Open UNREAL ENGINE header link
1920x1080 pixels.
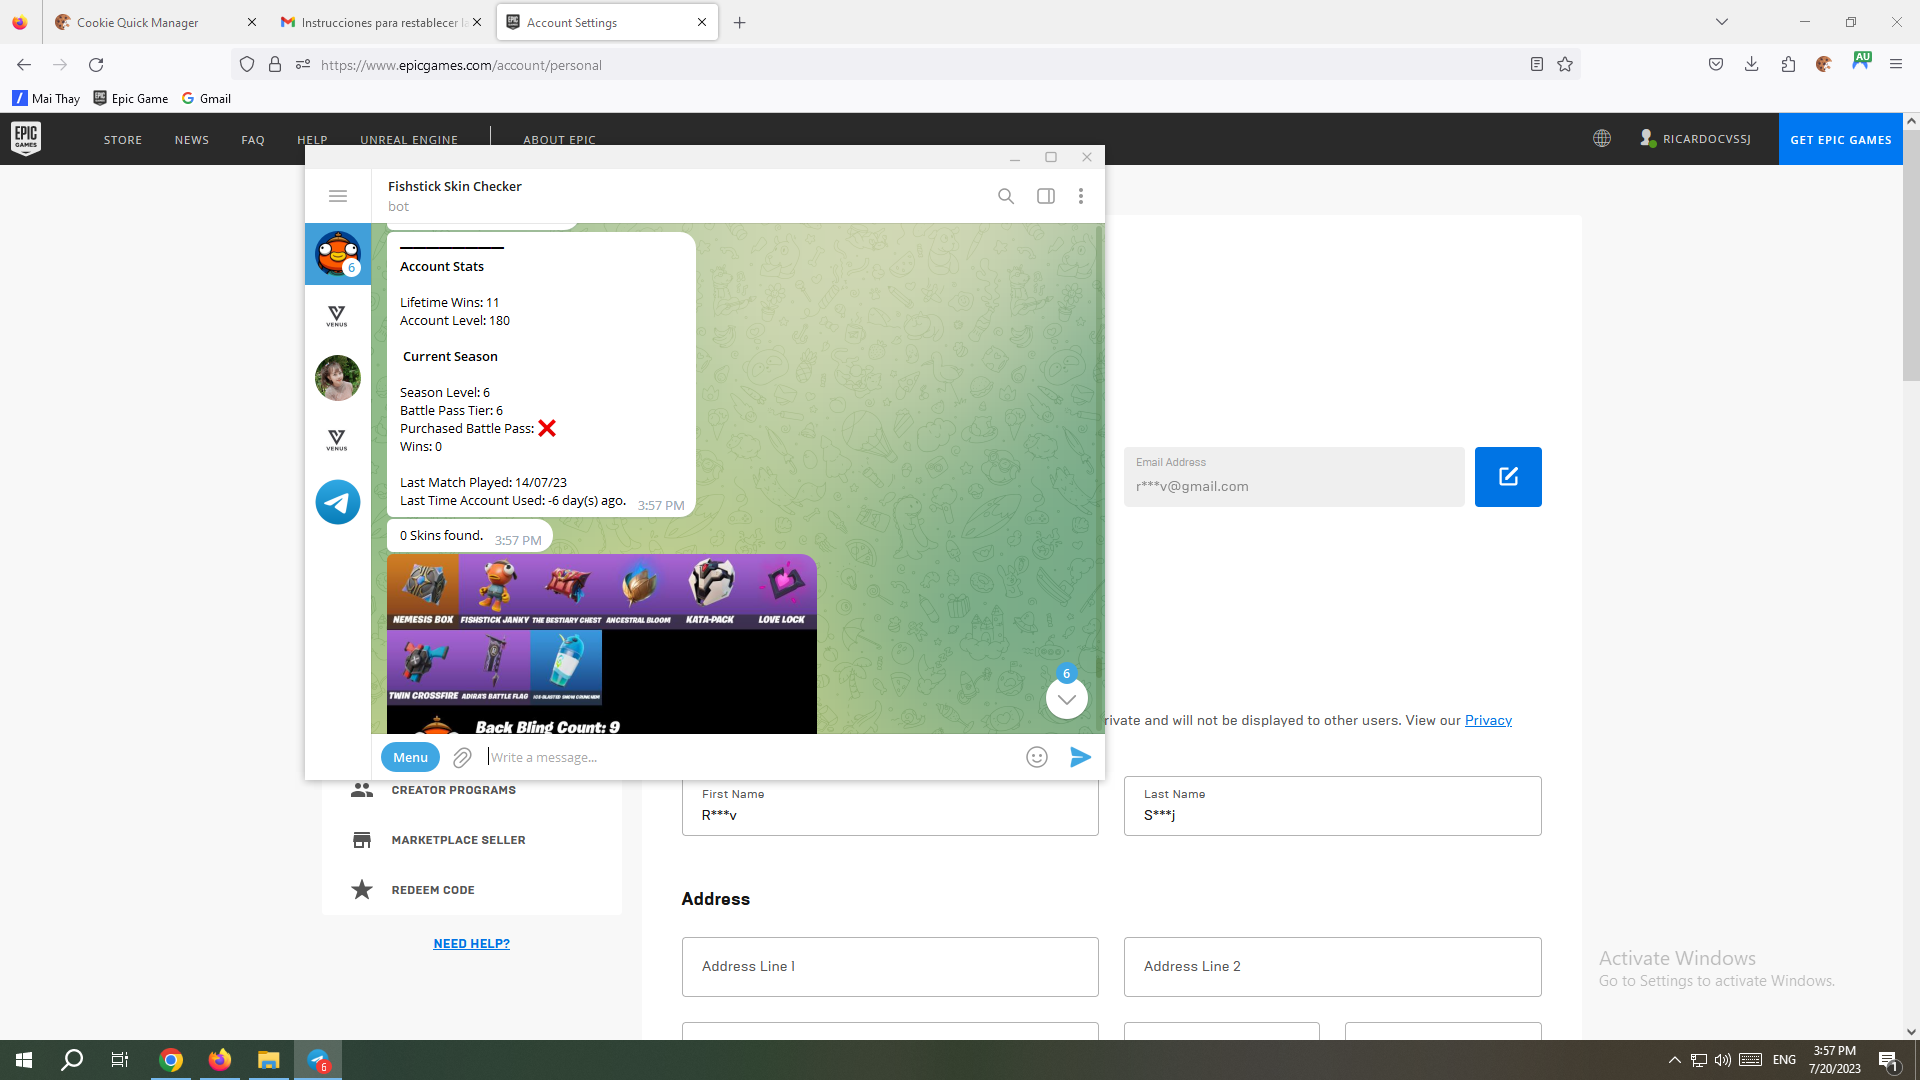(409, 140)
